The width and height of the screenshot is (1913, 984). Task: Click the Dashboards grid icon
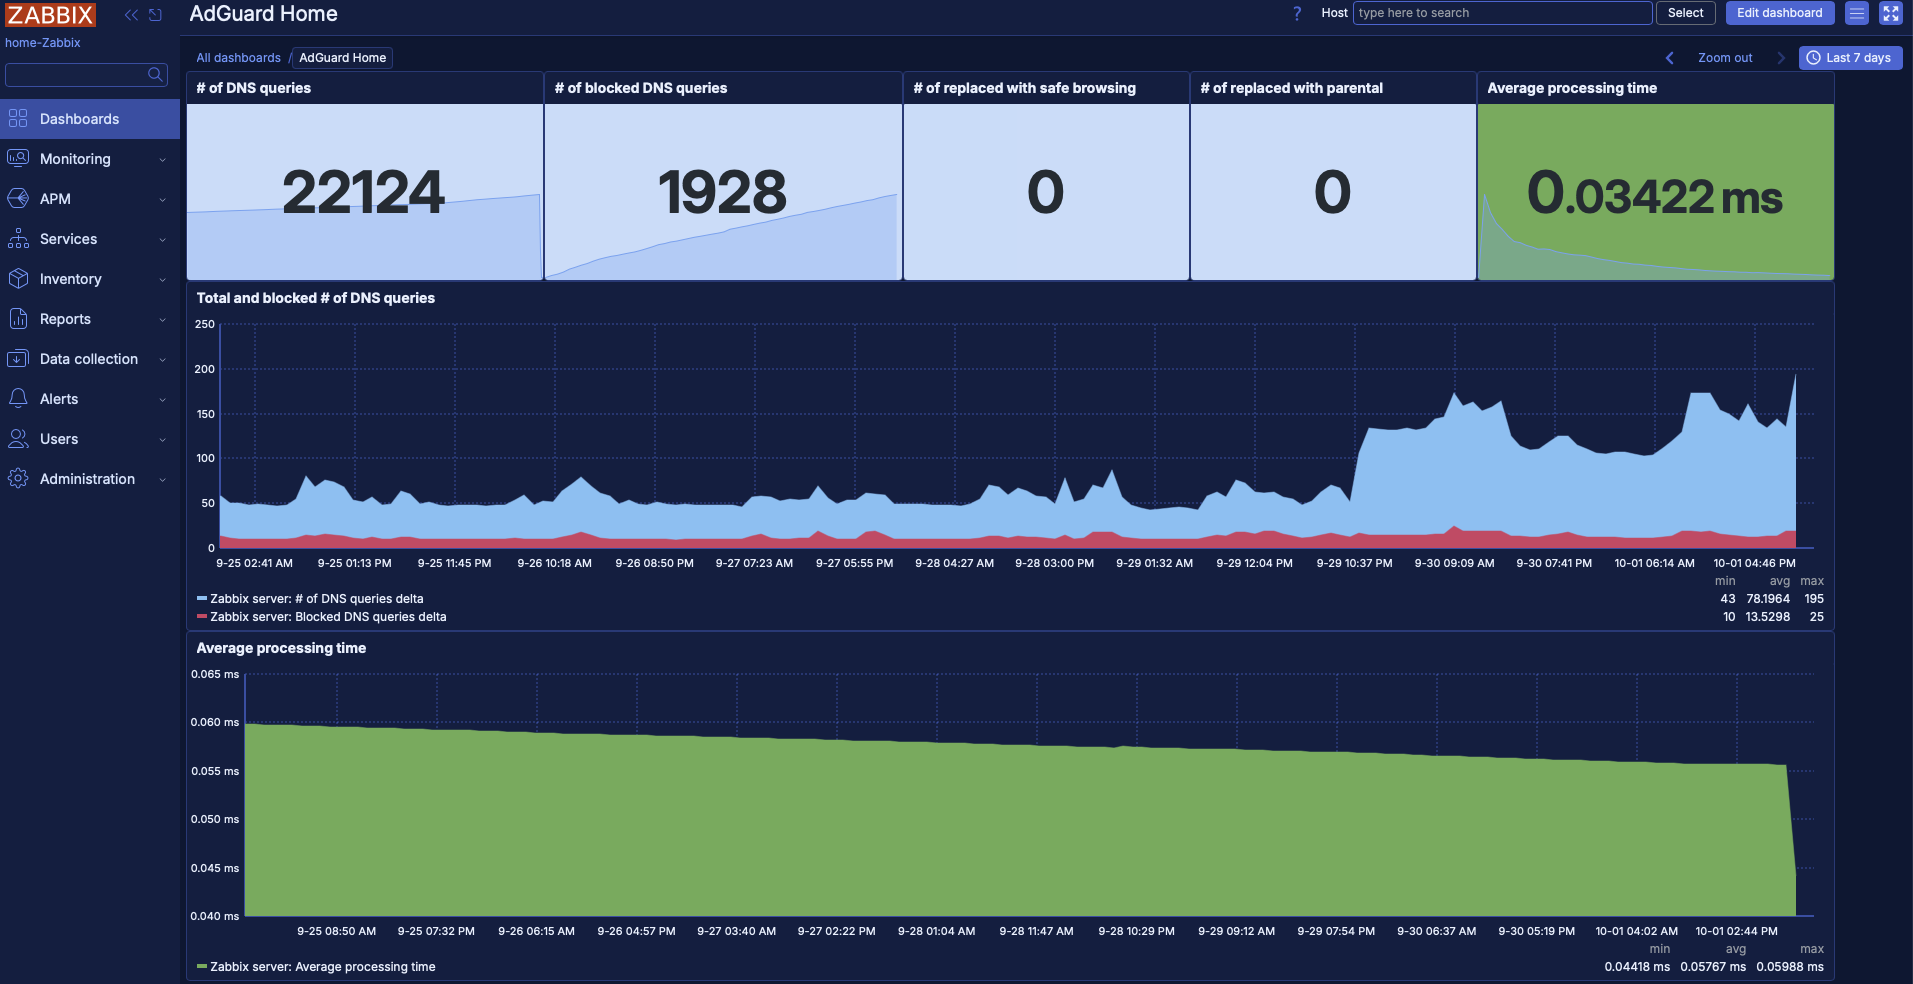tap(18, 119)
